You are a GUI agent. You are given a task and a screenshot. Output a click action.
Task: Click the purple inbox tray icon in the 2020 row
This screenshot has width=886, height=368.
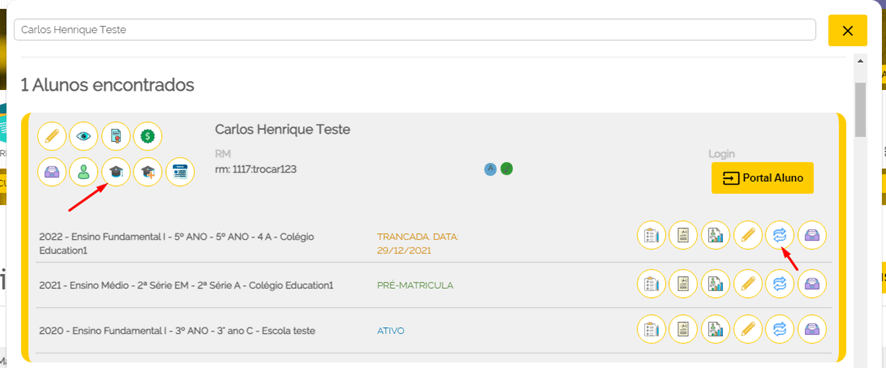(812, 329)
